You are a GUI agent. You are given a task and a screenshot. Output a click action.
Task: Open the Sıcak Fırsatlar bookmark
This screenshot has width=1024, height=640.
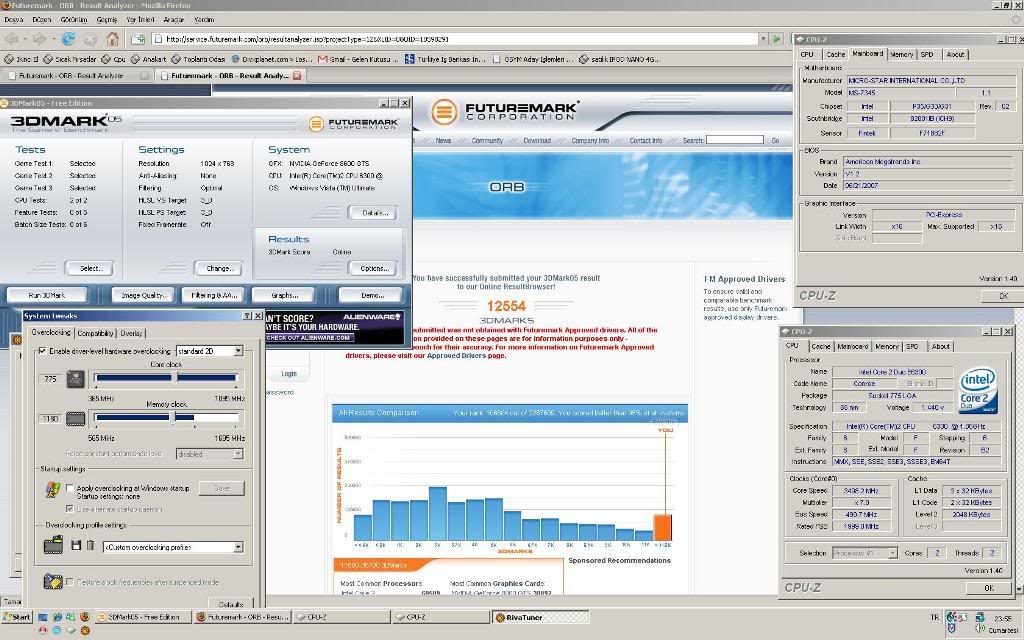(69, 59)
